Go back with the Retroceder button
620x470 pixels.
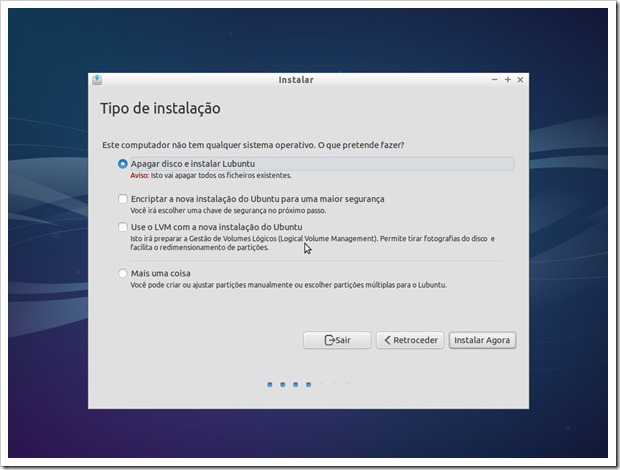point(410,340)
